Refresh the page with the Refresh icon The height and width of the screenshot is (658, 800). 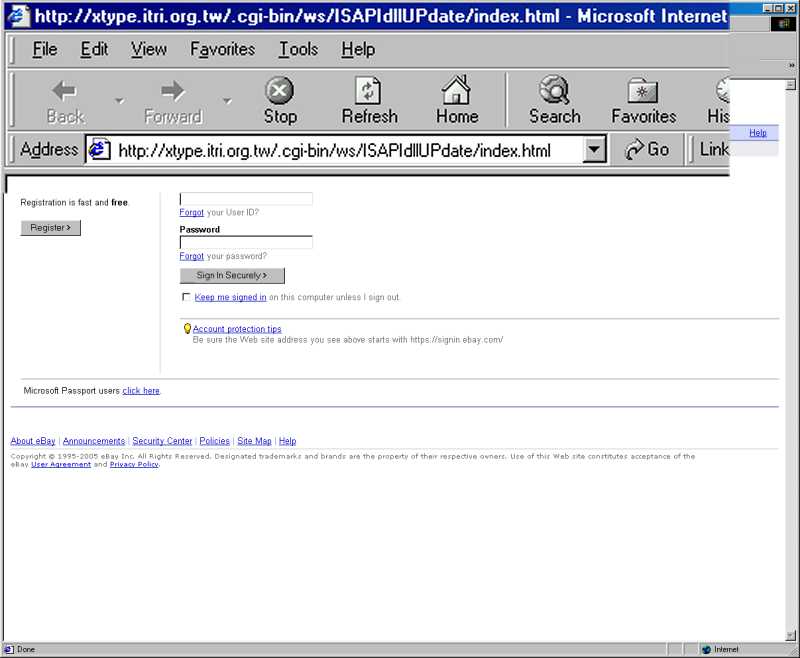pos(369,92)
